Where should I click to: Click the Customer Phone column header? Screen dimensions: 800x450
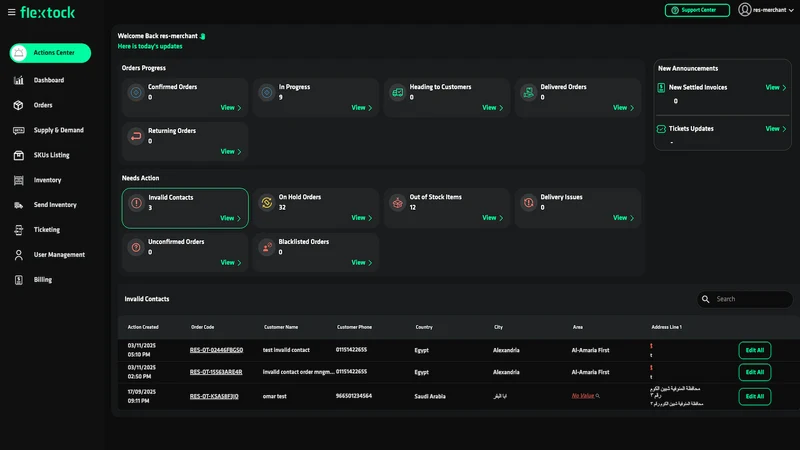tap(354, 327)
